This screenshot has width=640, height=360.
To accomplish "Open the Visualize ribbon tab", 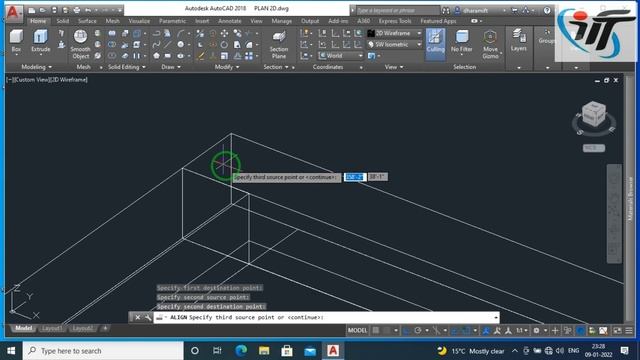I will tap(139, 21).
